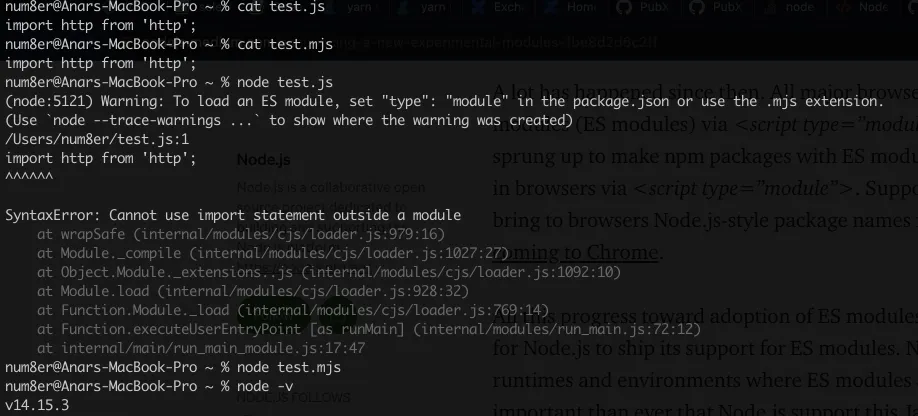Click the v14.15.3 version output

pos(36,406)
